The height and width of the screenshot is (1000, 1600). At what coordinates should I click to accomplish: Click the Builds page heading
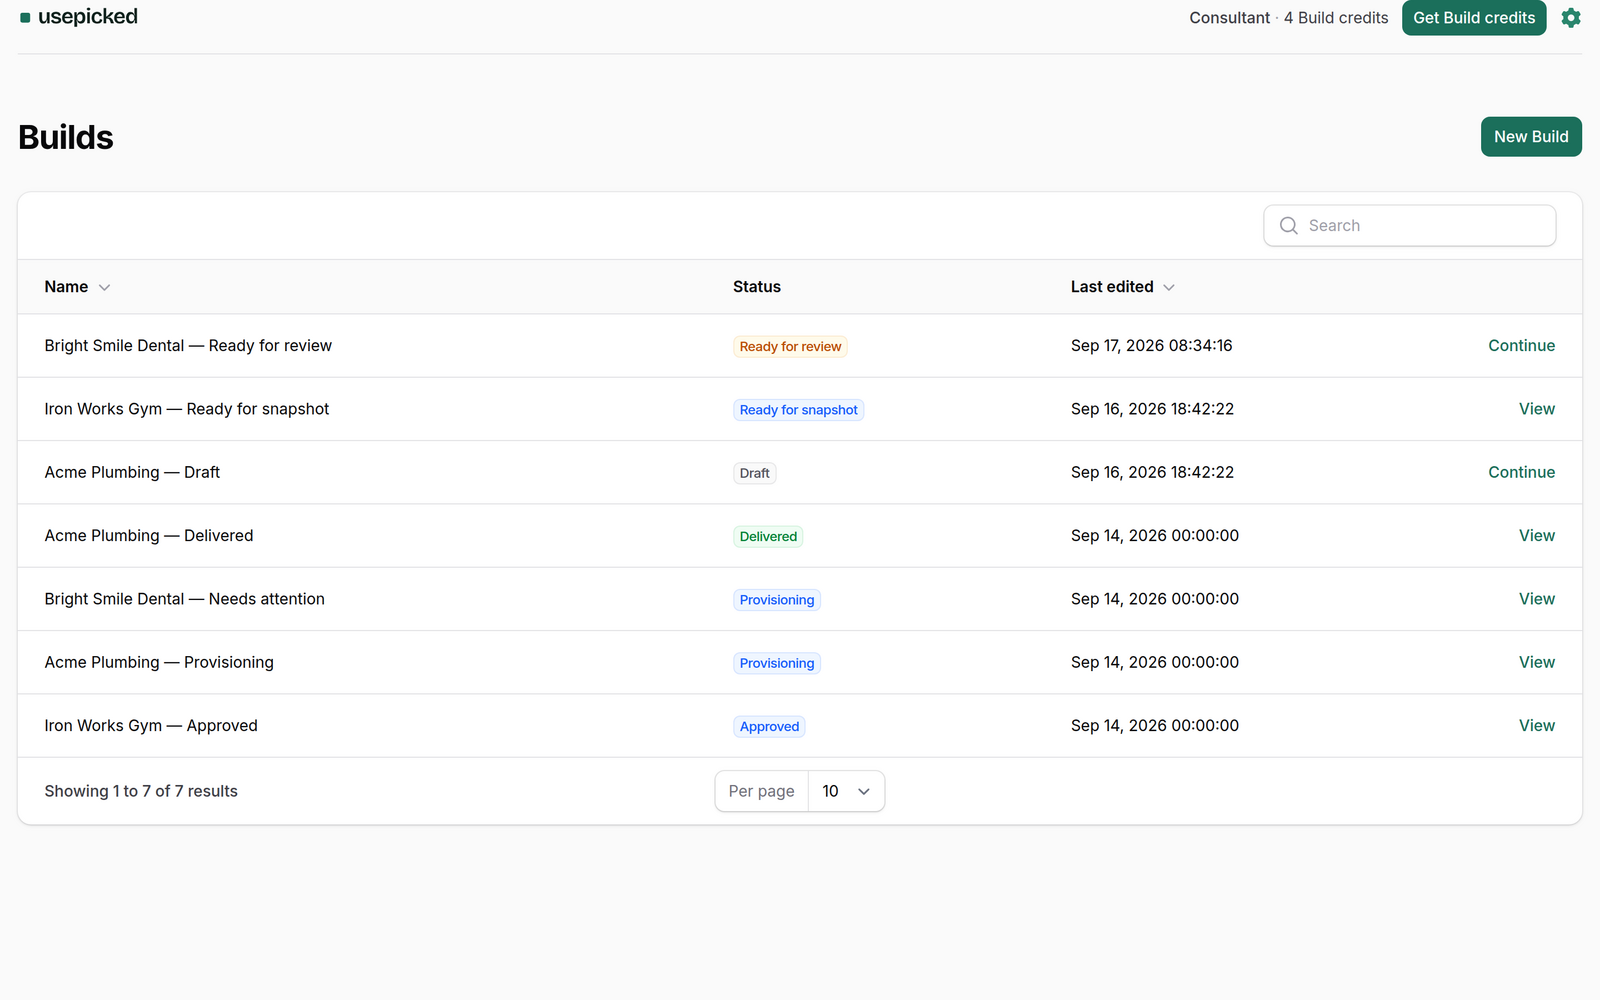[x=66, y=137]
